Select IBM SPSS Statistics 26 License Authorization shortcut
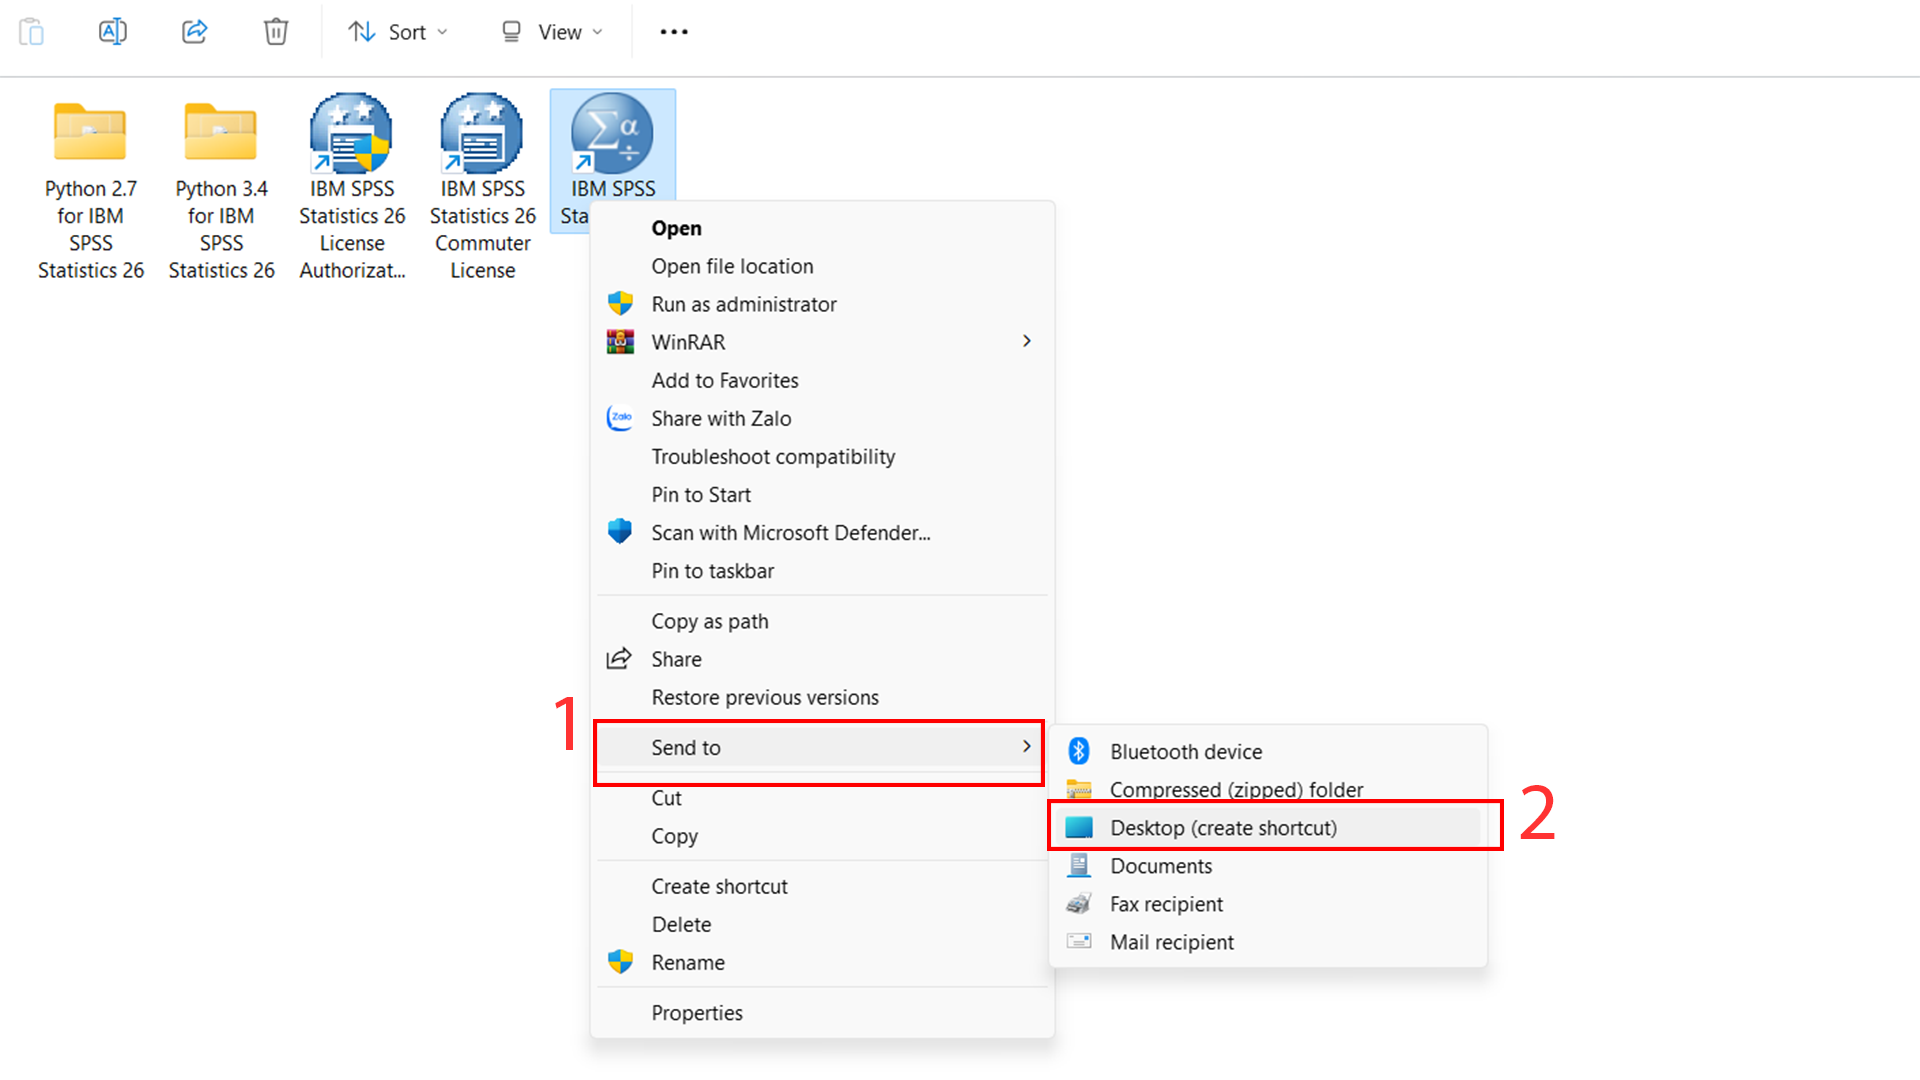1920x1080 pixels. tap(352, 188)
